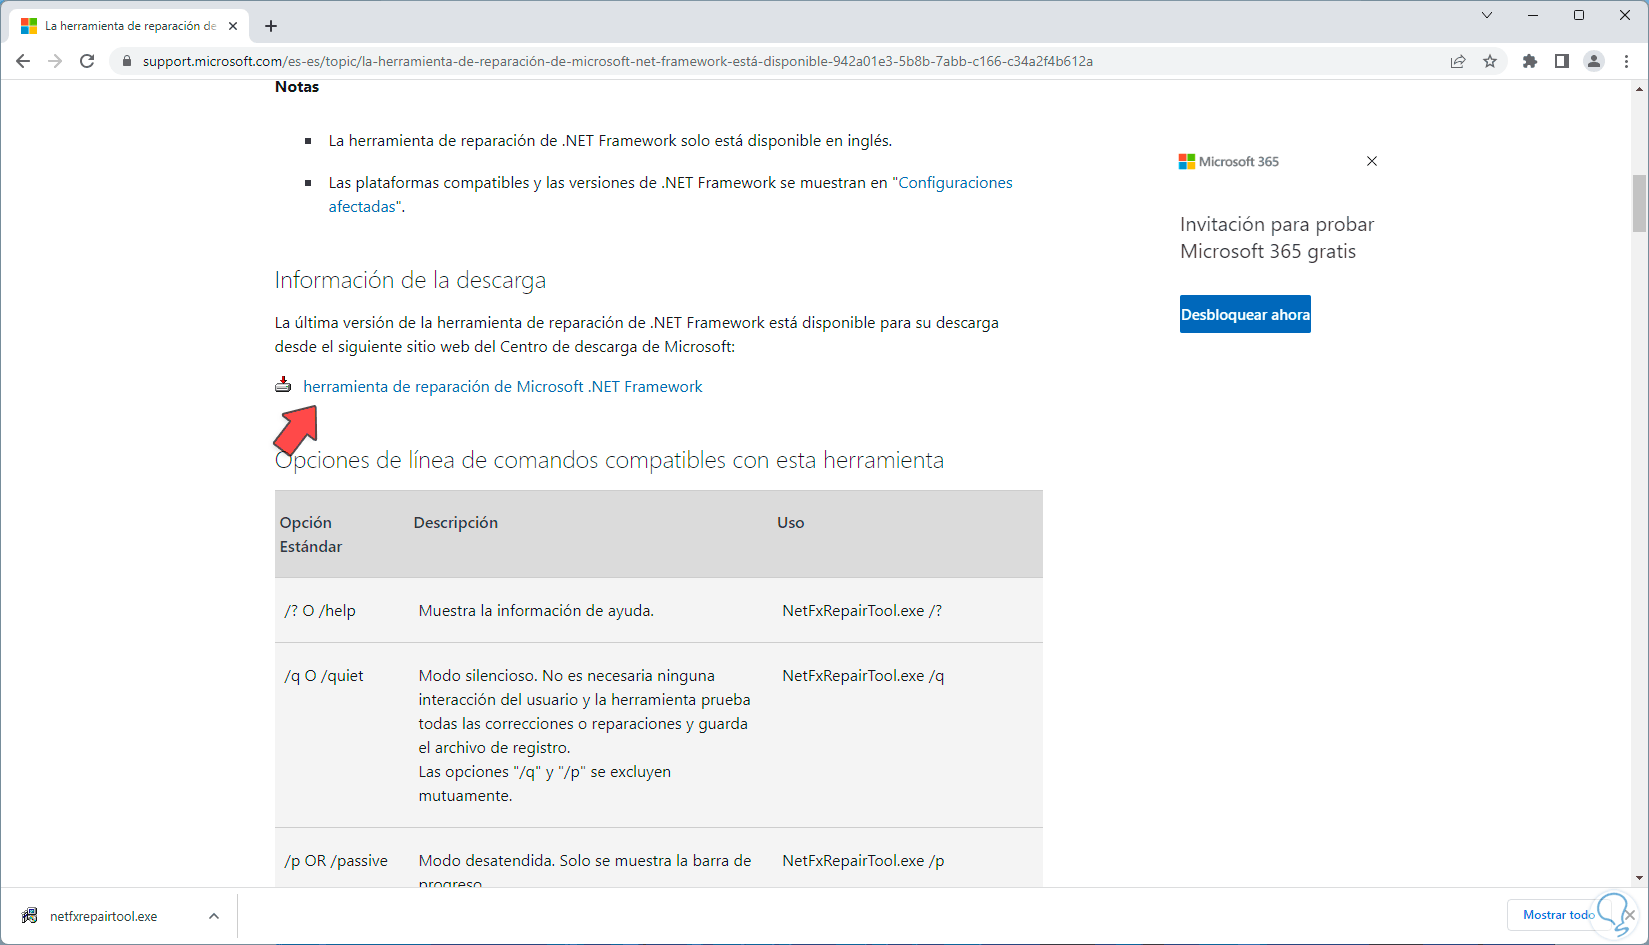The image size is (1649, 945).
Task: Bookmark this page with the star
Action: [1490, 61]
